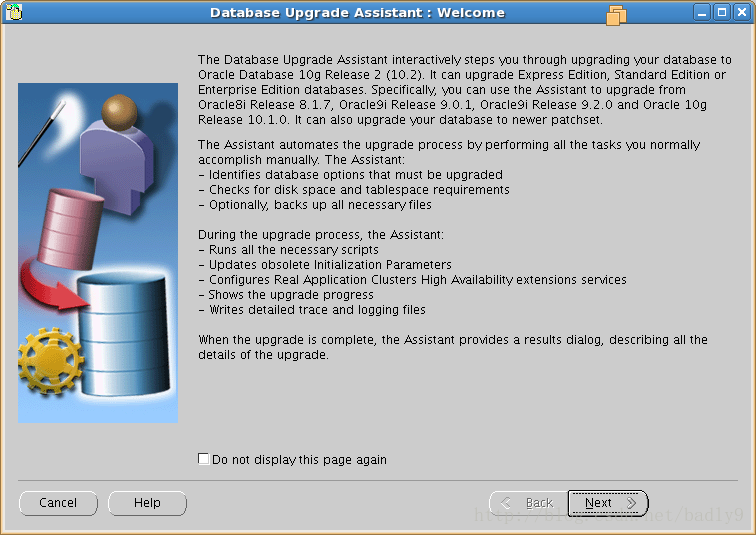Viewport: 756px width, 535px height.
Task: Cancel the Database Upgrade Assistant
Action: click(x=58, y=503)
